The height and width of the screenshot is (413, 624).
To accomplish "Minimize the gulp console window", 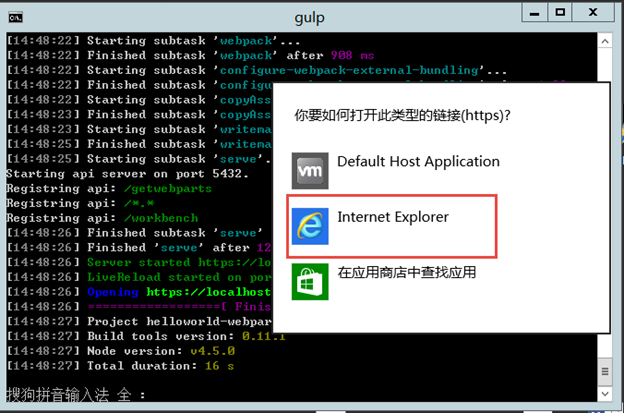I will 534,13.
